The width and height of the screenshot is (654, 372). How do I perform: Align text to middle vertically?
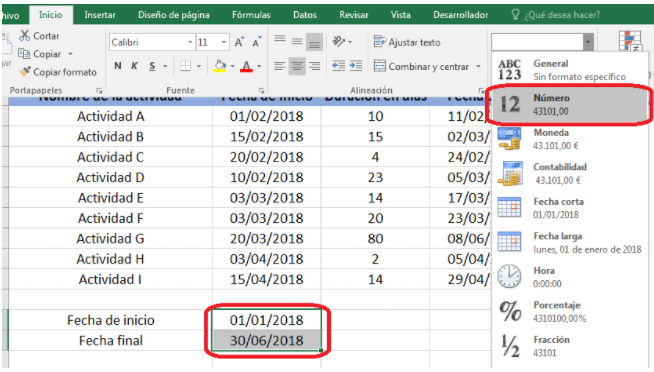point(297,41)
